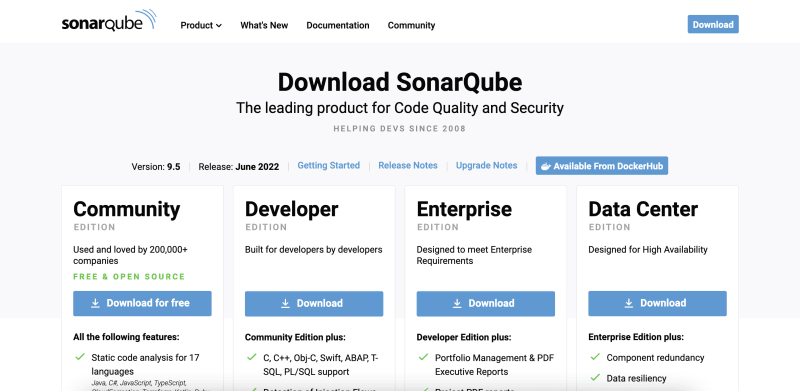Viewport: 800px width, 391px height.
Task: Click the Community edition heading
Action: (x=127, y=209)
